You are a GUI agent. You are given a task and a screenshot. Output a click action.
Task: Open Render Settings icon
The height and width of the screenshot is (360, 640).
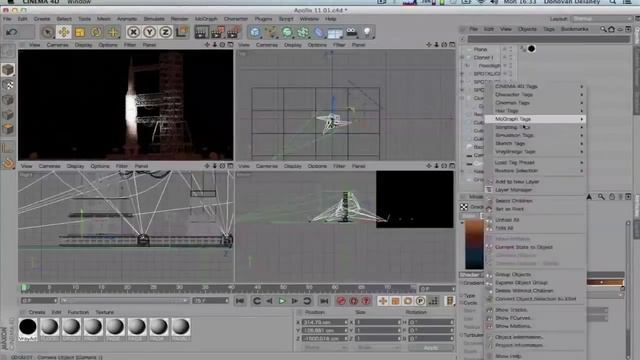233,32
